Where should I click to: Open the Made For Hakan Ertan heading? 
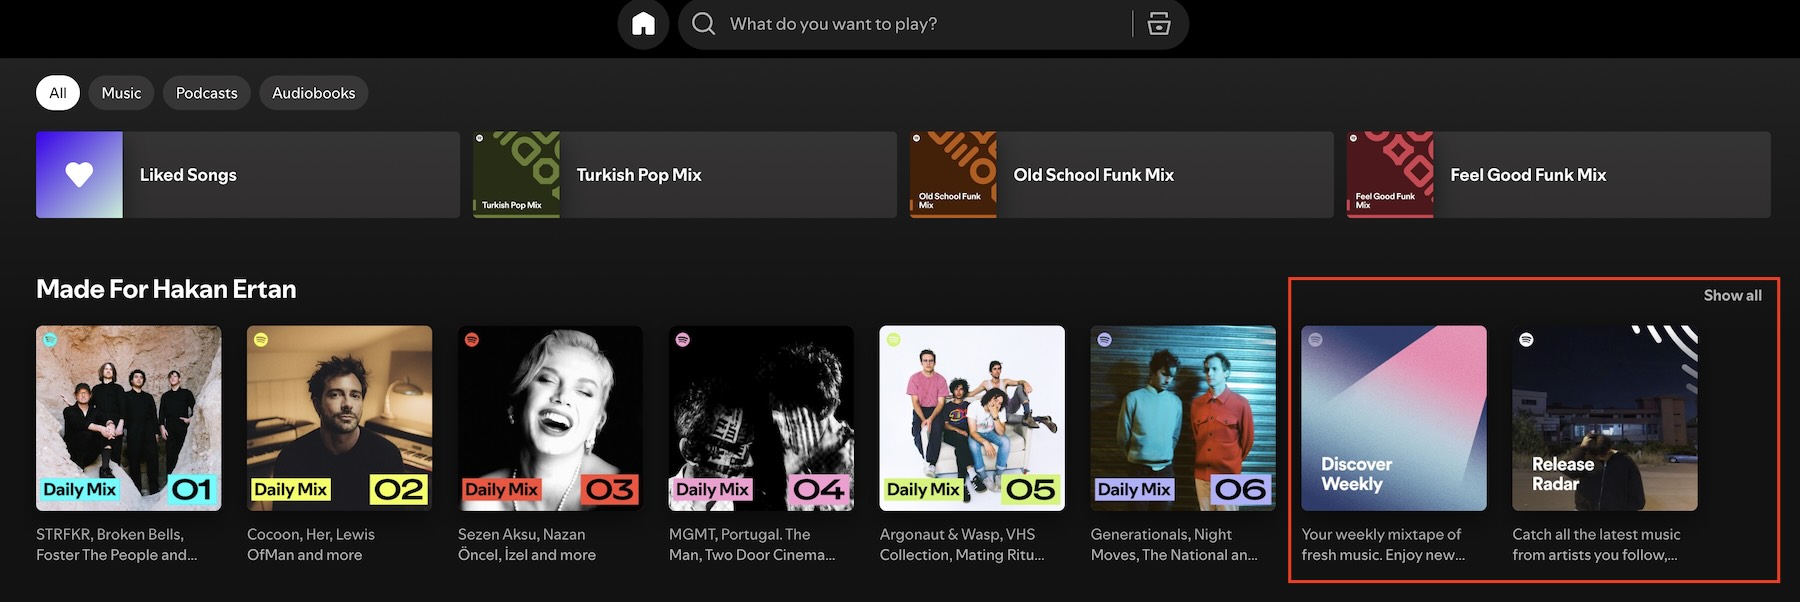(x=166, y=289)
